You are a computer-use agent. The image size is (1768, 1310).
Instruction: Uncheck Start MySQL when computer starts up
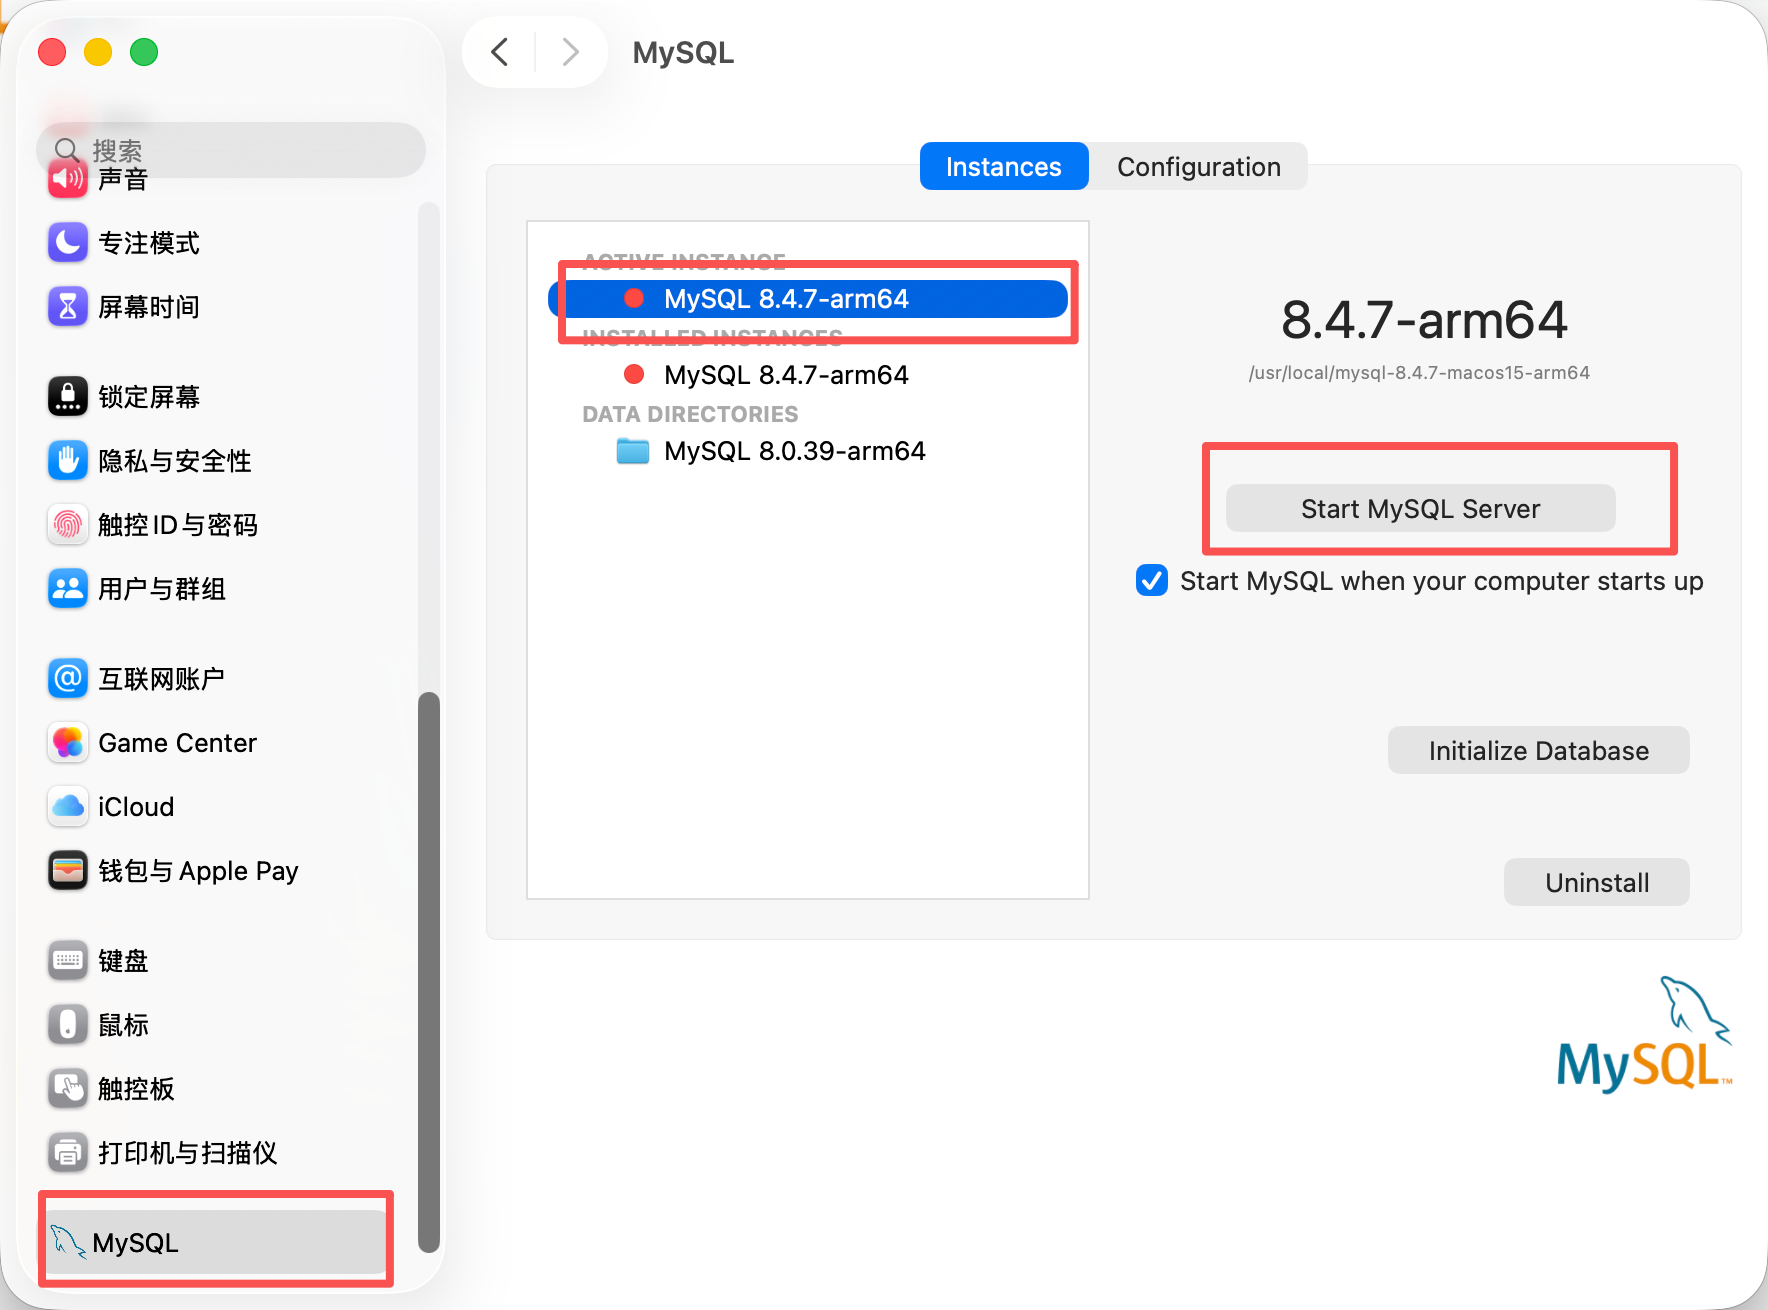tap(1152, 581)
